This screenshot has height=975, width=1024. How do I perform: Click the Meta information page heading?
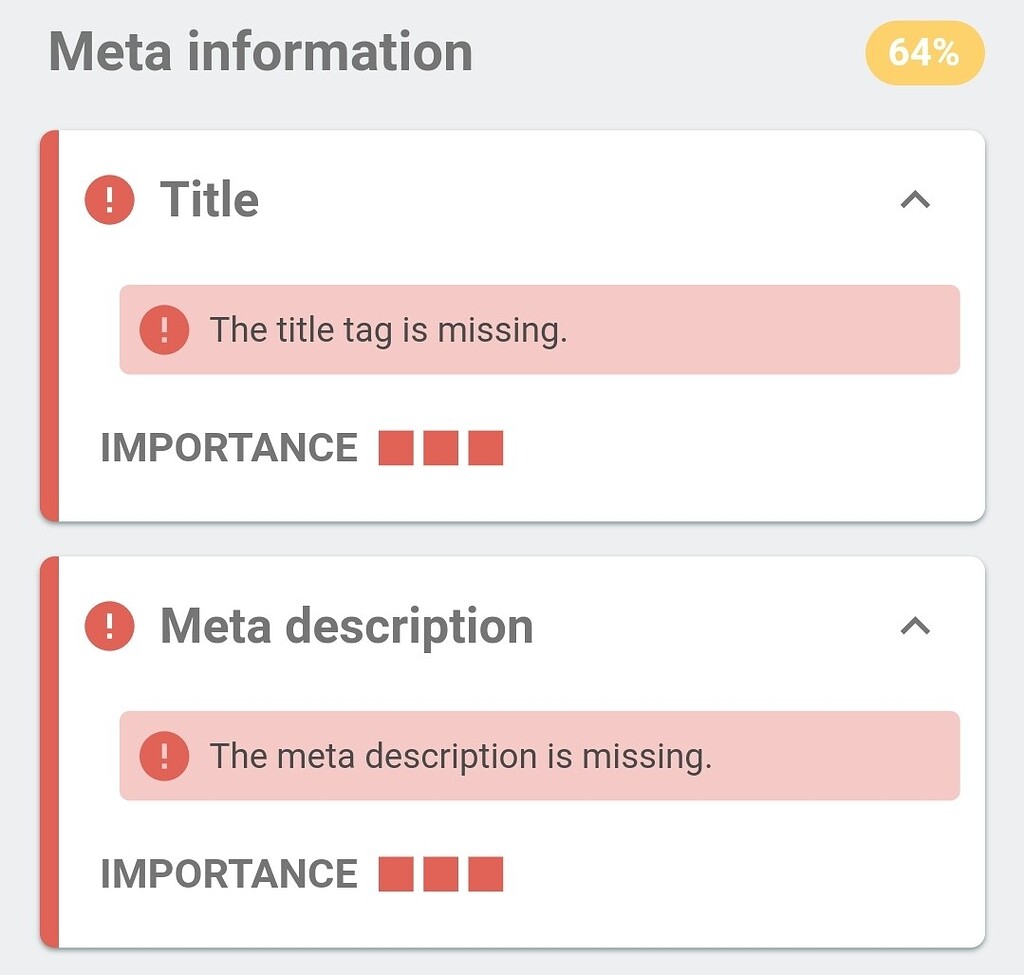tap(261, 52)
